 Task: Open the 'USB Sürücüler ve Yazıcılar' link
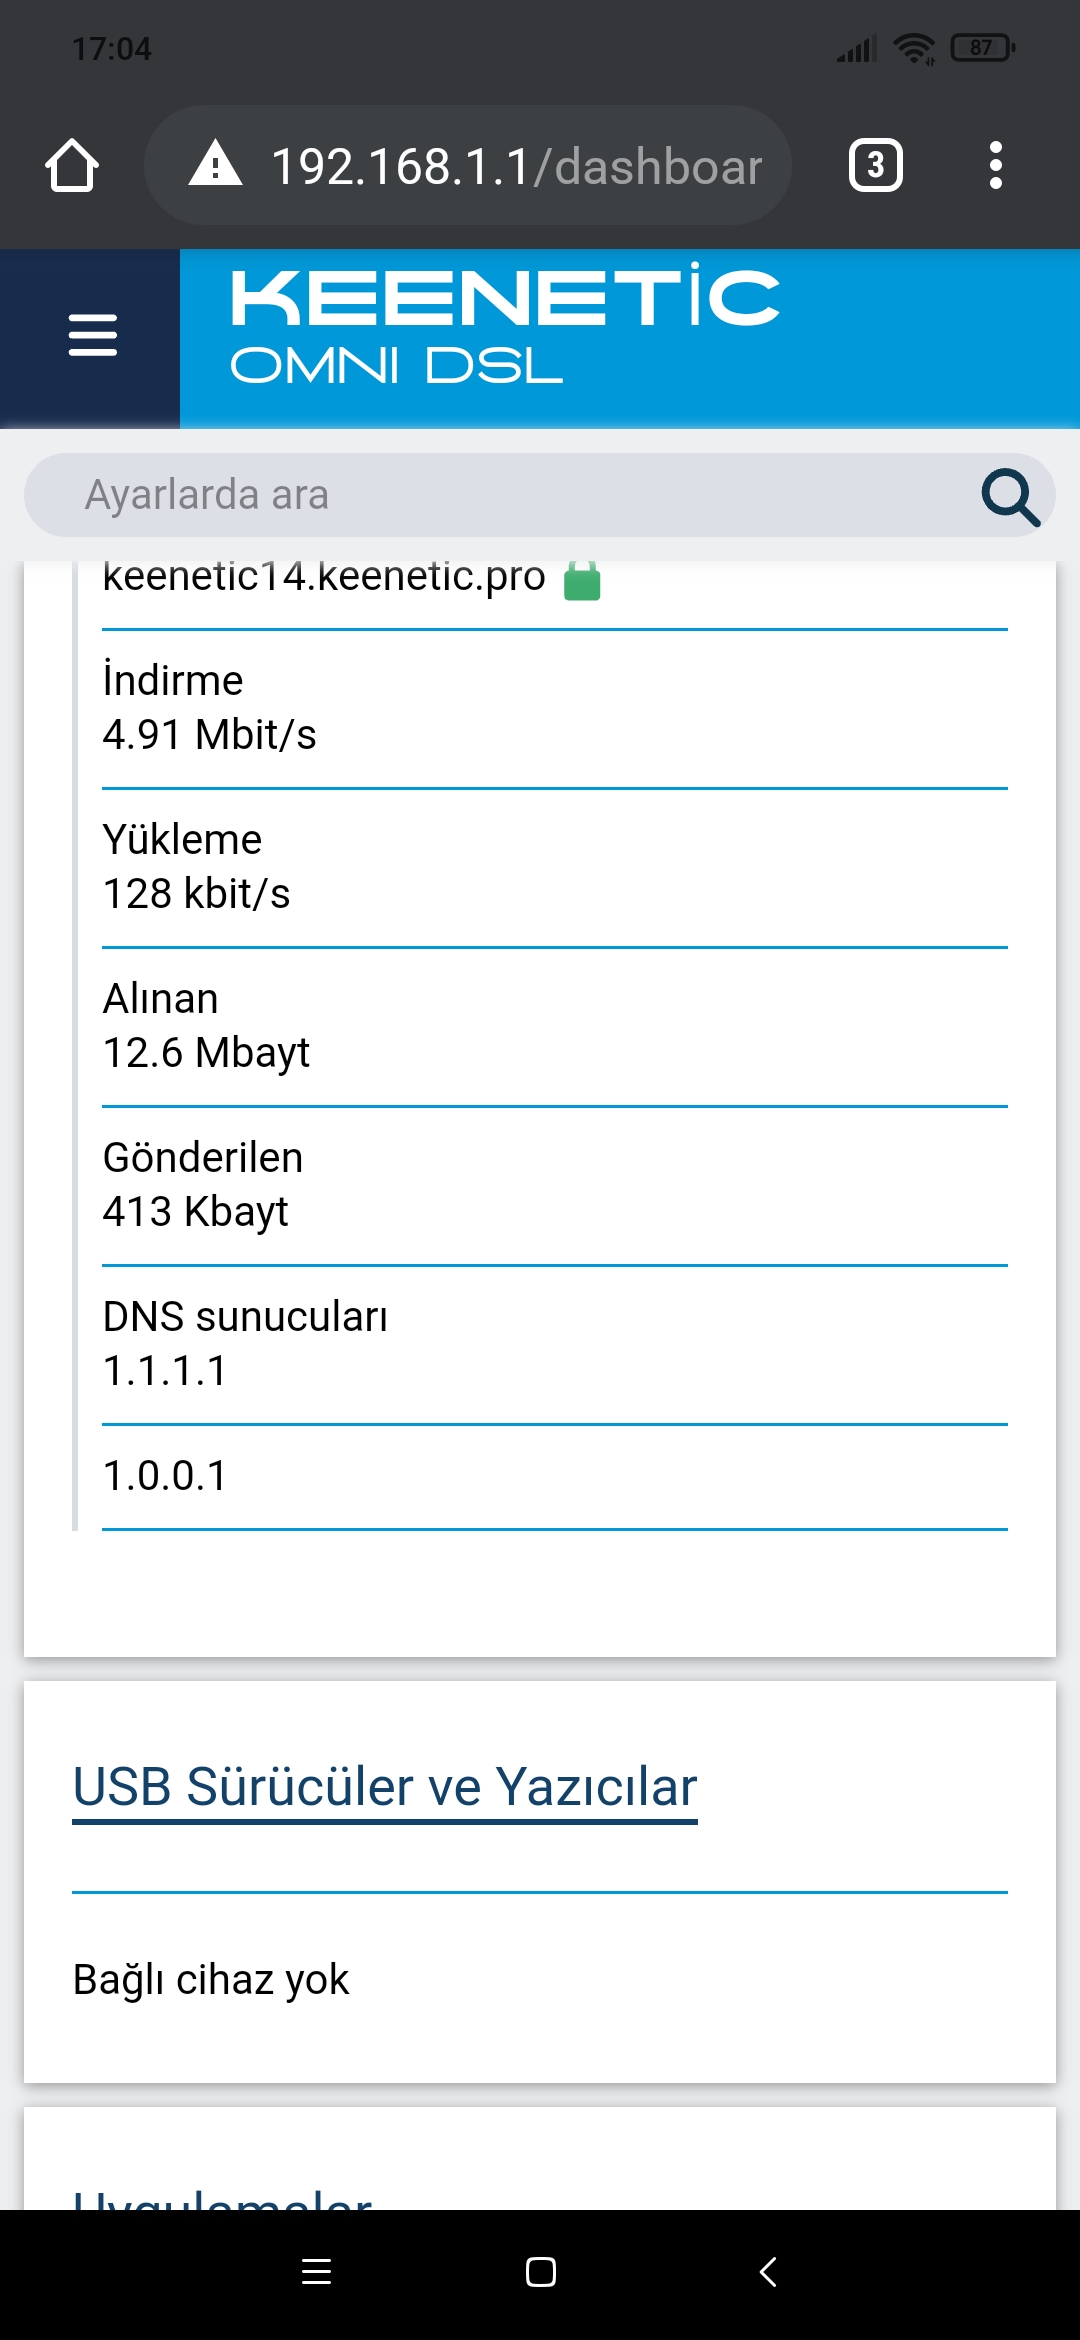(x=385, y=1787)
